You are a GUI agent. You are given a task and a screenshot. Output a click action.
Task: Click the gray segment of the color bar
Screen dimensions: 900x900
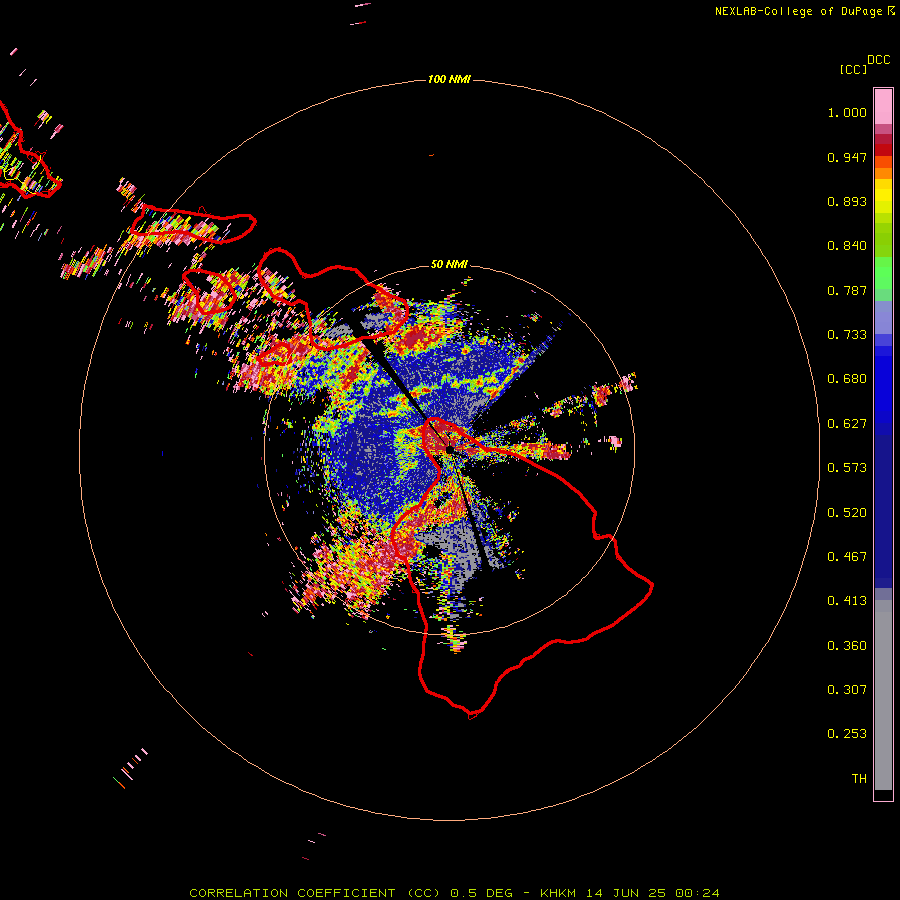click(x=883, y=695)
